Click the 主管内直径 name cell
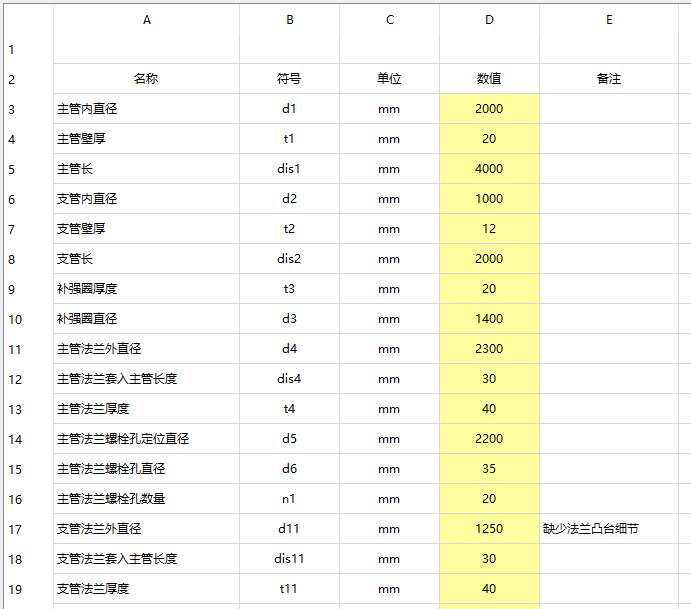 pyautogui.click(x=146, y=109)
